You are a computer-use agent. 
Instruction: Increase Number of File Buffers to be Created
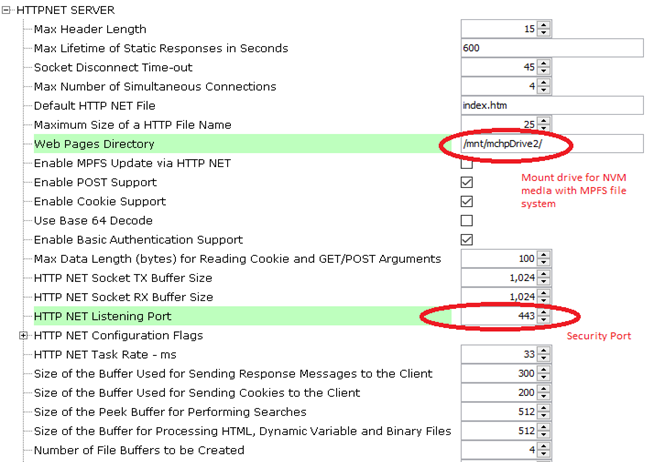(x=544, y=446)
